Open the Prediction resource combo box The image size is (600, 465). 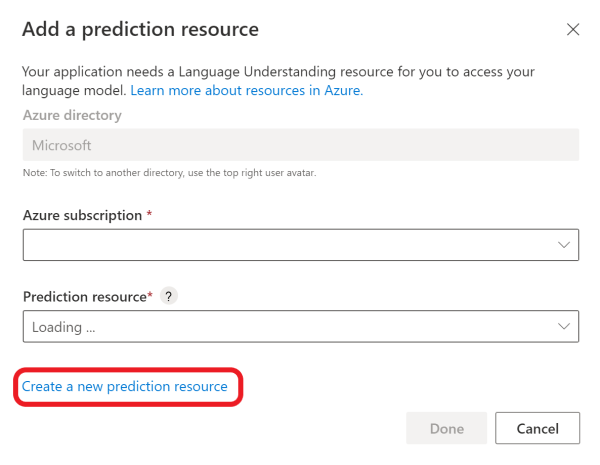[x=290, y=326]
